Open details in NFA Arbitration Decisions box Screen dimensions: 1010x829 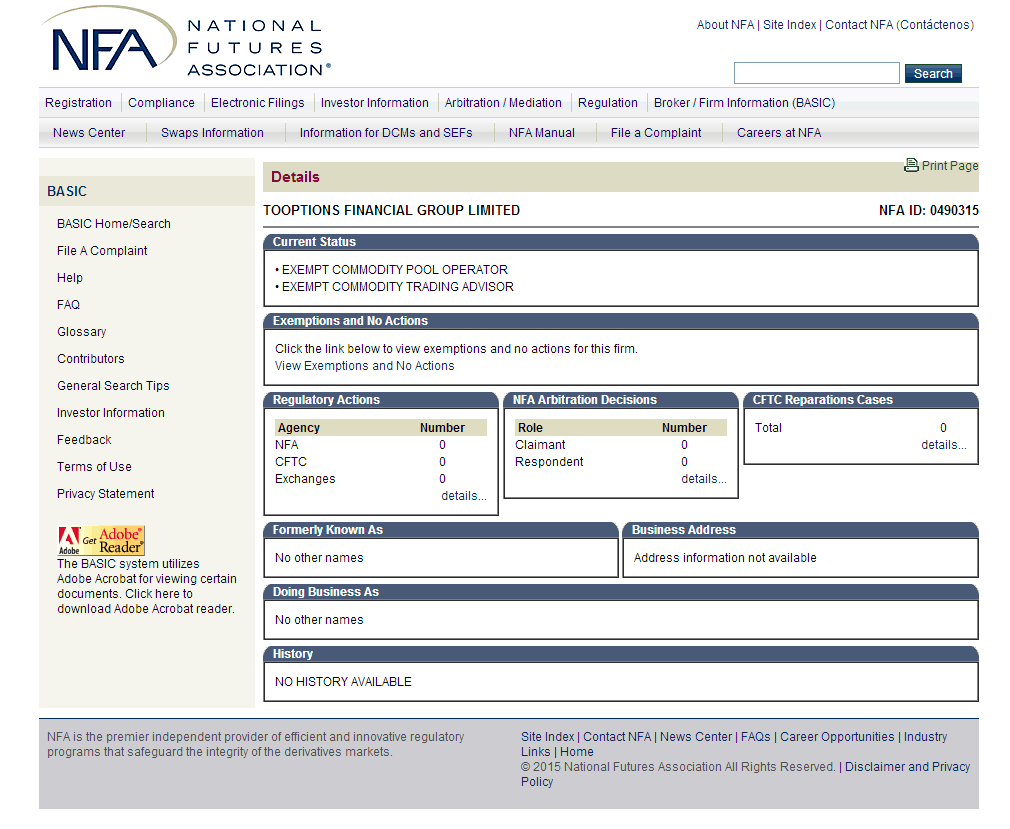pos(704,479)
